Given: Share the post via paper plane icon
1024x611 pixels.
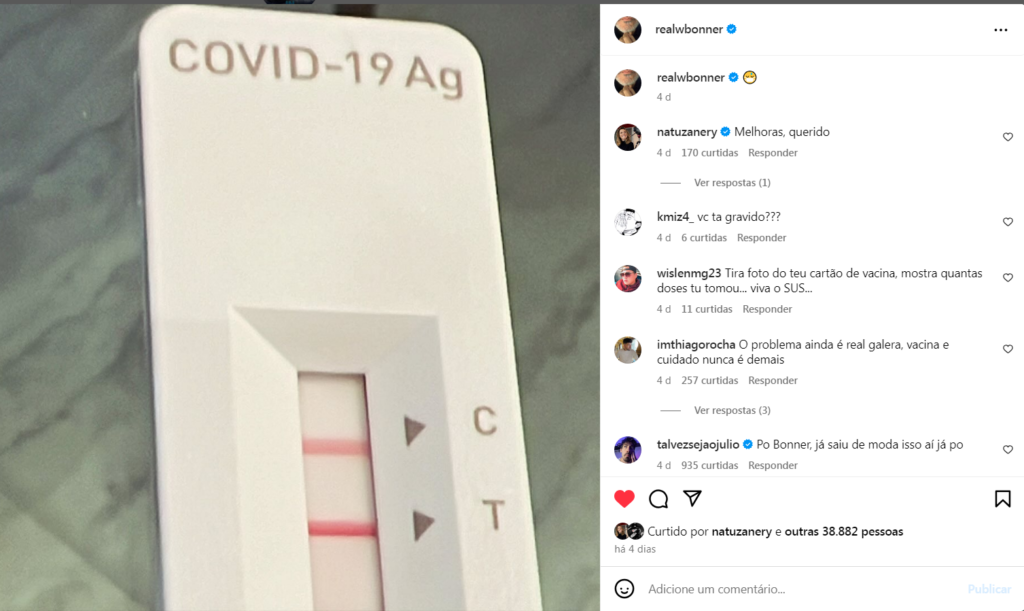Looking at the screenshot, I should [x=692, y=499].
